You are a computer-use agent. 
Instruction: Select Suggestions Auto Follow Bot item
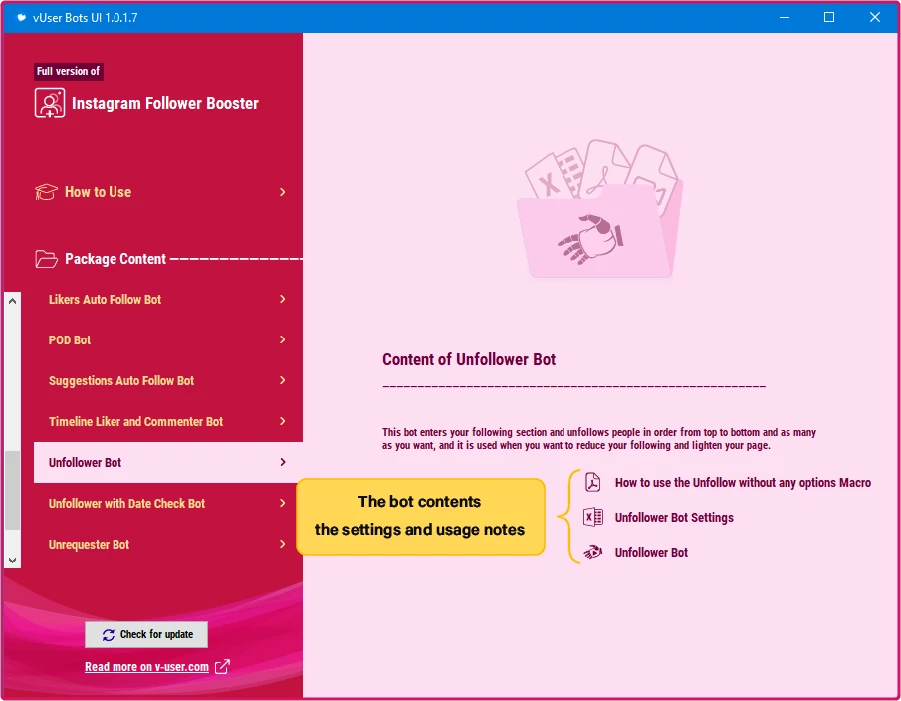(168, 380)
